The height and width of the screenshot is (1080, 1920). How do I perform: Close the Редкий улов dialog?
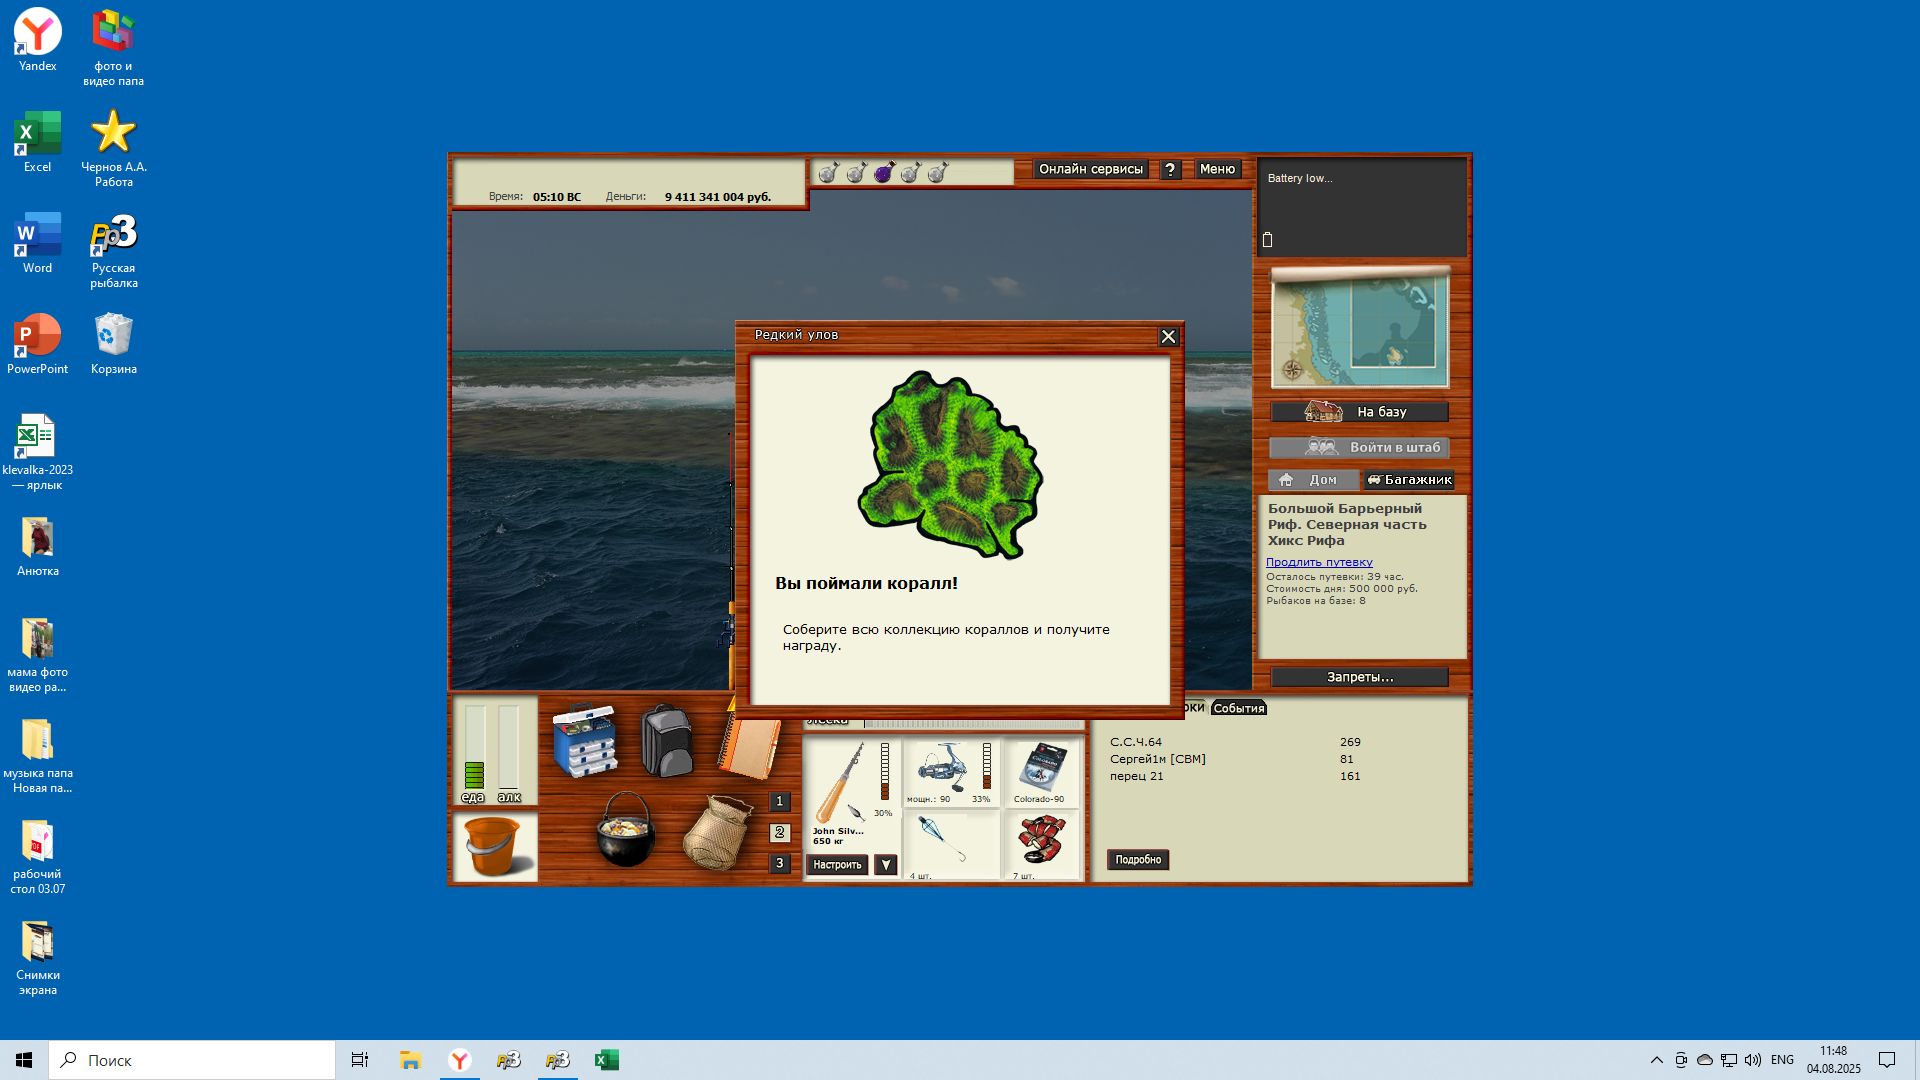(1168, 337)
